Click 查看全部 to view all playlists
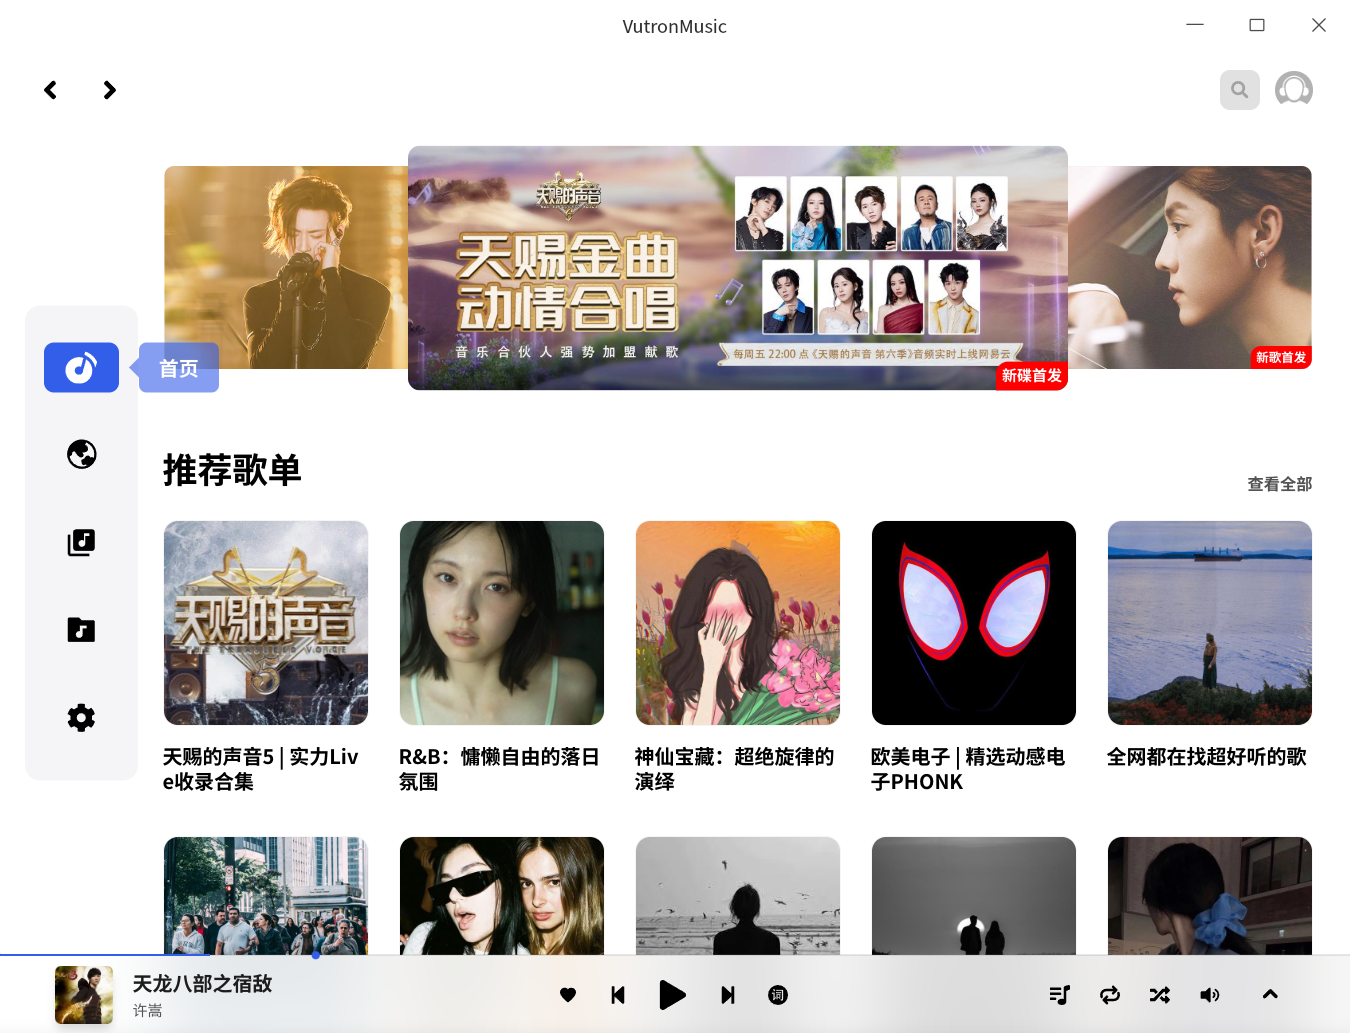The height and width of the screenshot is (1033, 1350). 1279,484
